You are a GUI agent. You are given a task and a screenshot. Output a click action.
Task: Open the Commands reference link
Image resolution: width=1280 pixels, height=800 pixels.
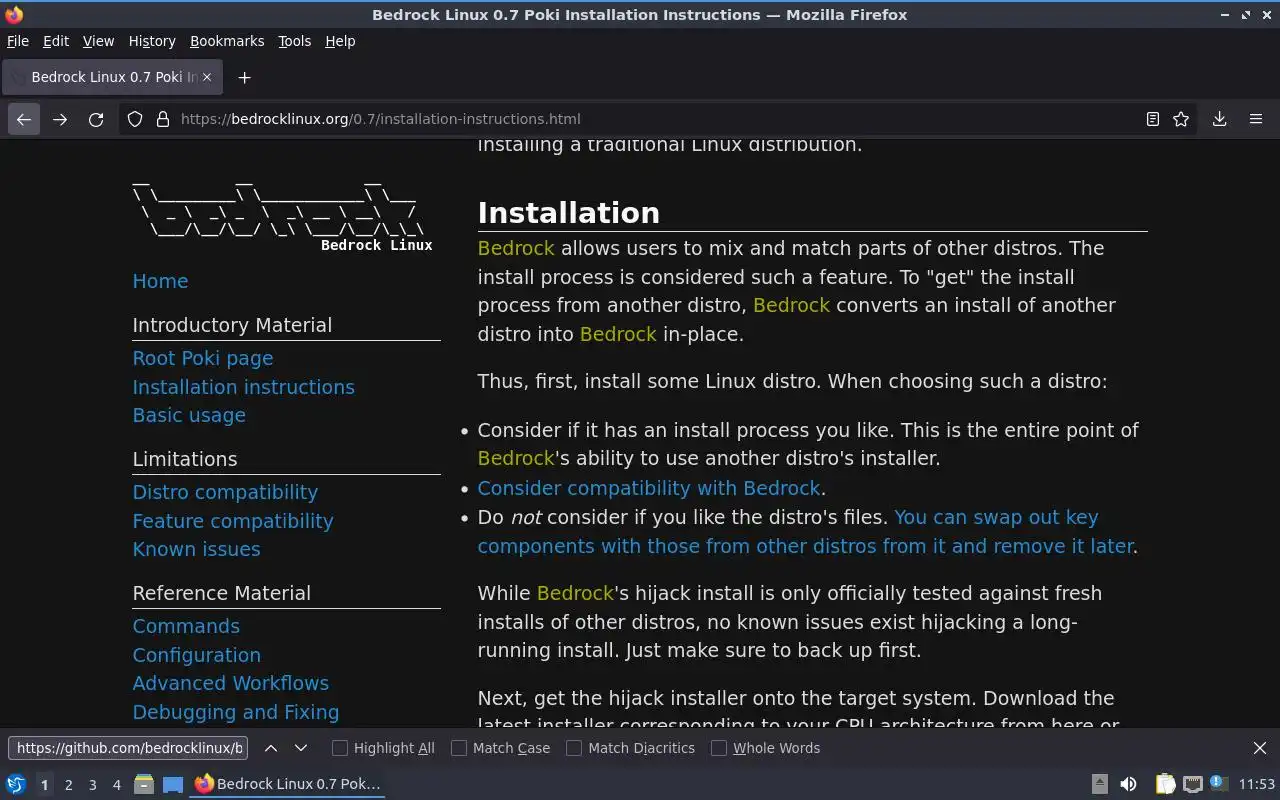(186, 626)
